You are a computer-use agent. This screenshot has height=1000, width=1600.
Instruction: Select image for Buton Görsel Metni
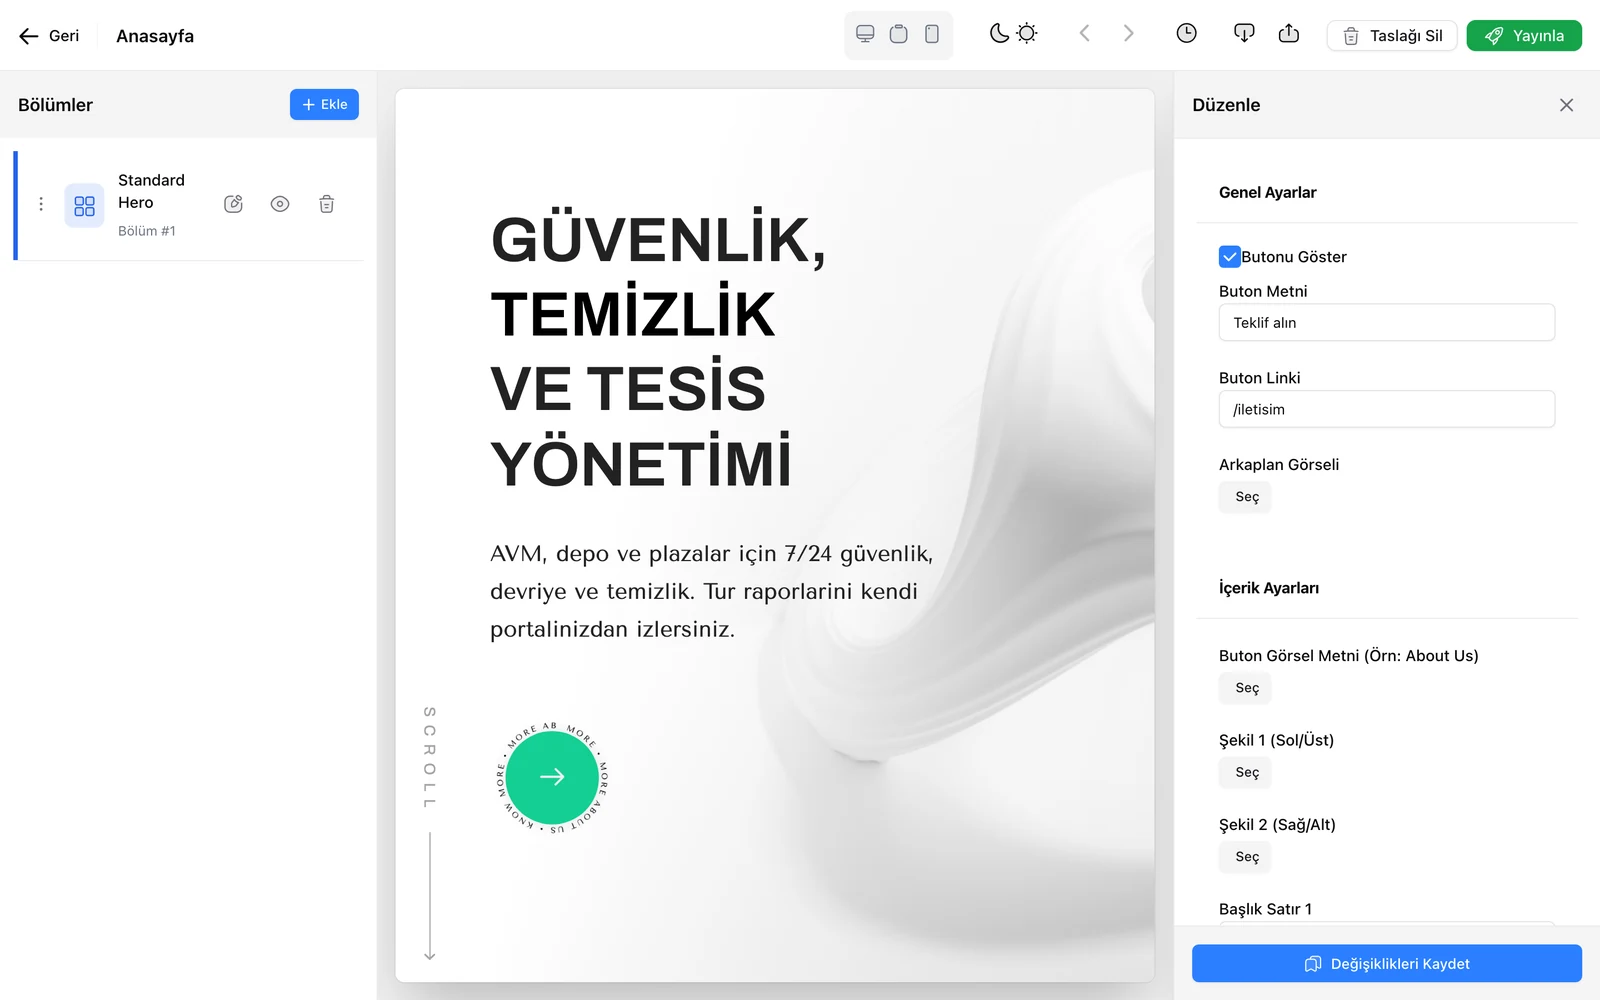pyautogui.click(x=1246, y=688)
